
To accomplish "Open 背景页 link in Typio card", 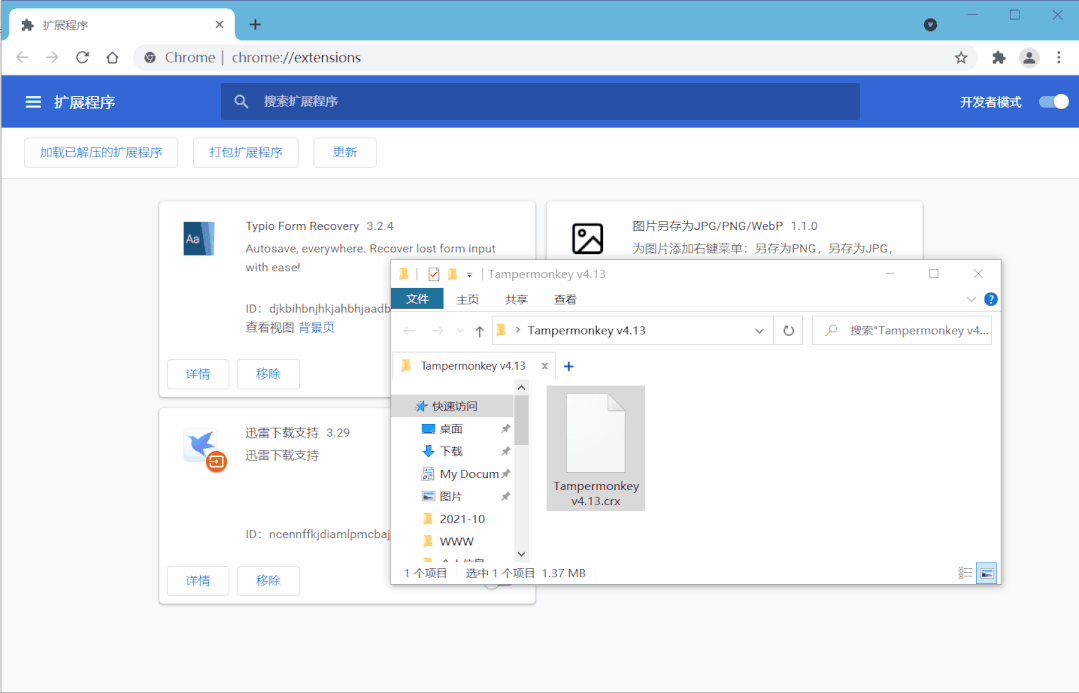I will [317, 328].
